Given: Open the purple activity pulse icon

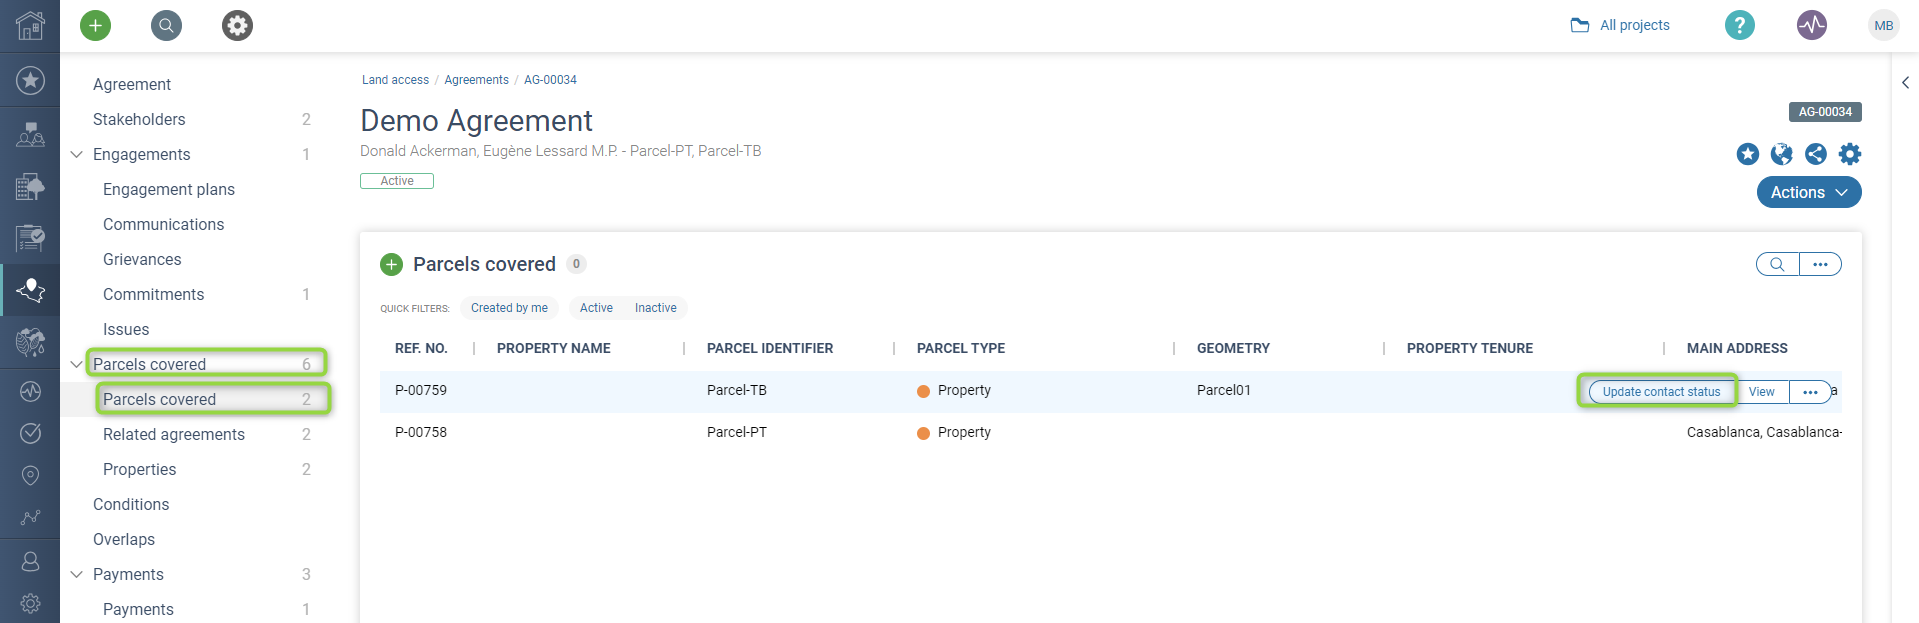Looking at the screenshot, I should tap(1812, 25).
